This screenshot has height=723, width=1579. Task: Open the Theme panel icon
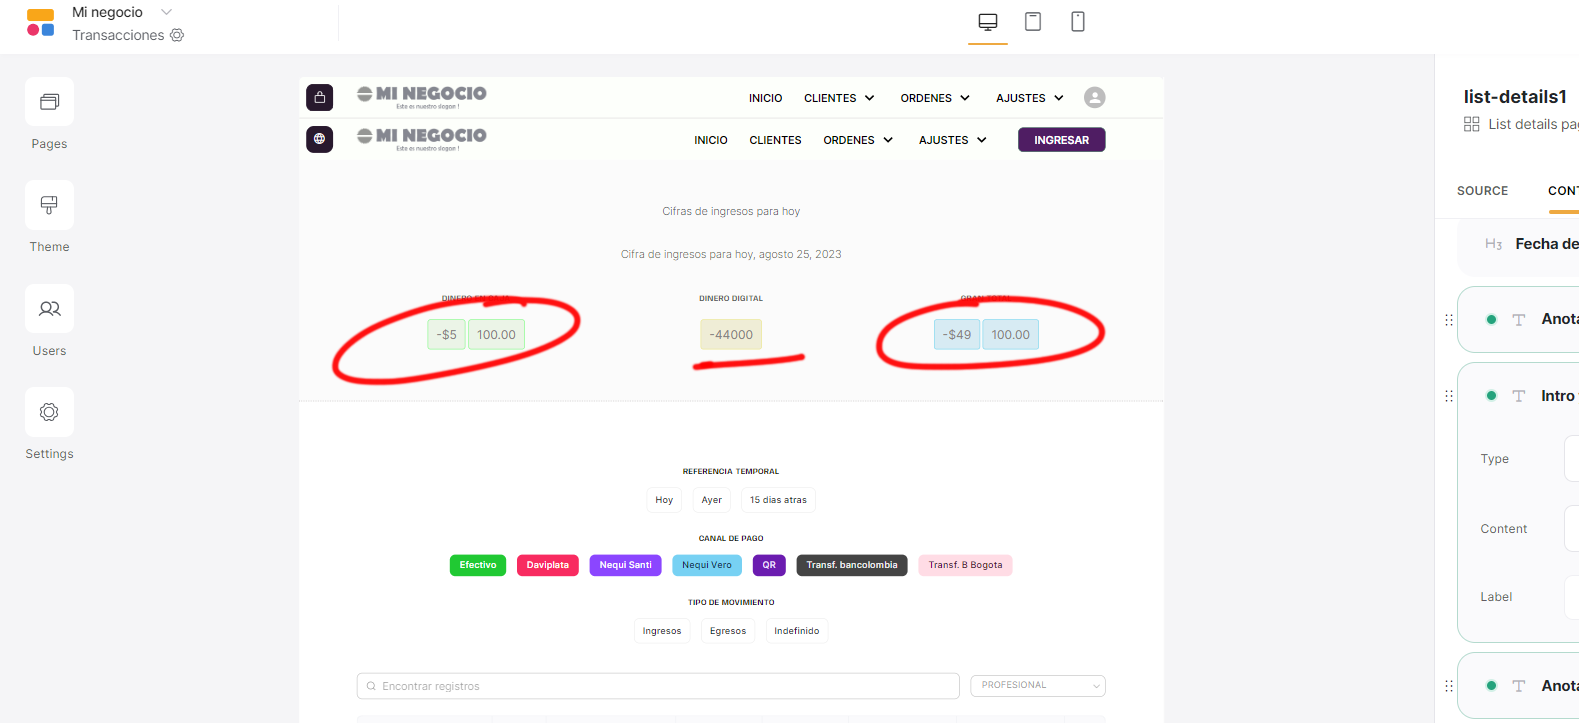[49, 205]
